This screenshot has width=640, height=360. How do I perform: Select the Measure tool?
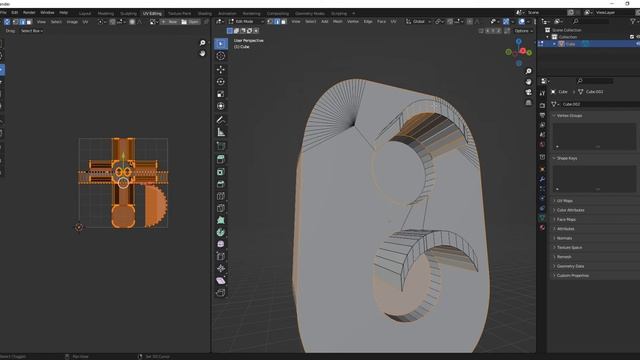(x=221, y=132)
